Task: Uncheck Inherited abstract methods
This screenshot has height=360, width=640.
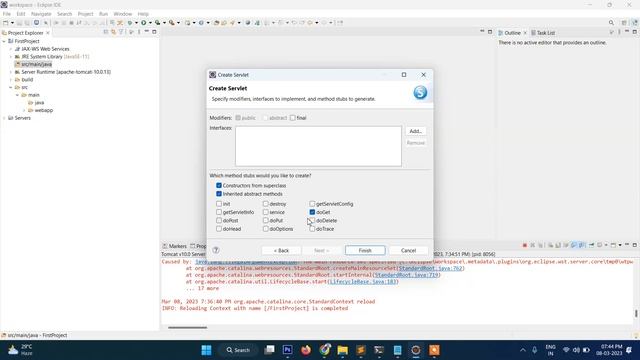Action: [x=219, y=194]
